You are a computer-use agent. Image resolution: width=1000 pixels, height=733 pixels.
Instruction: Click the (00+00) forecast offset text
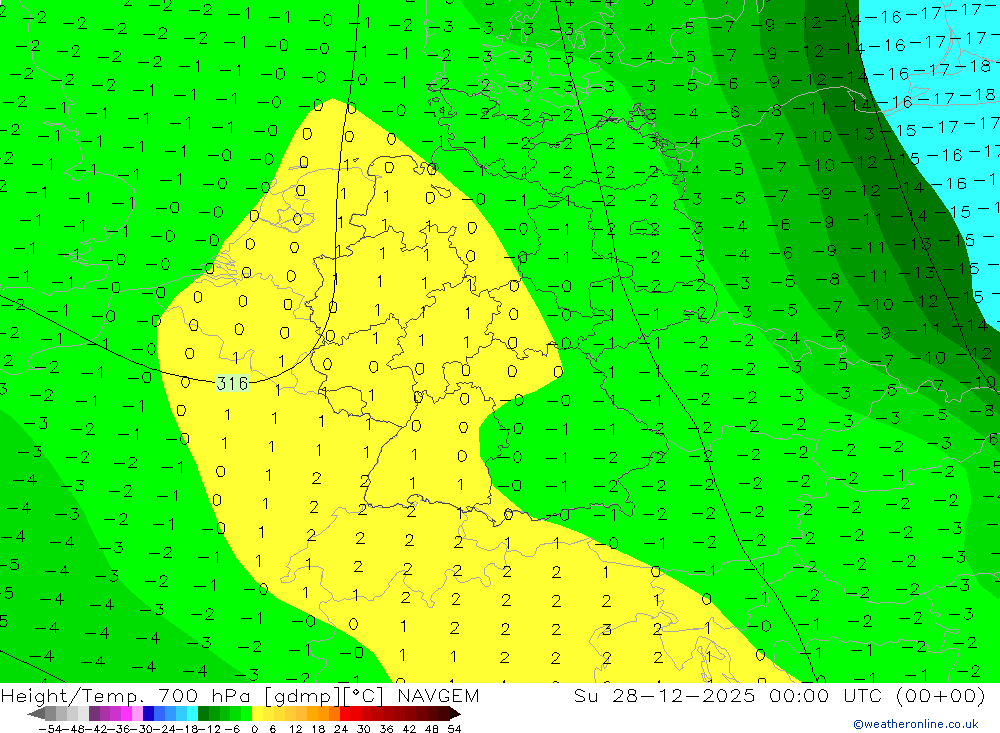[x=941, y=695]
